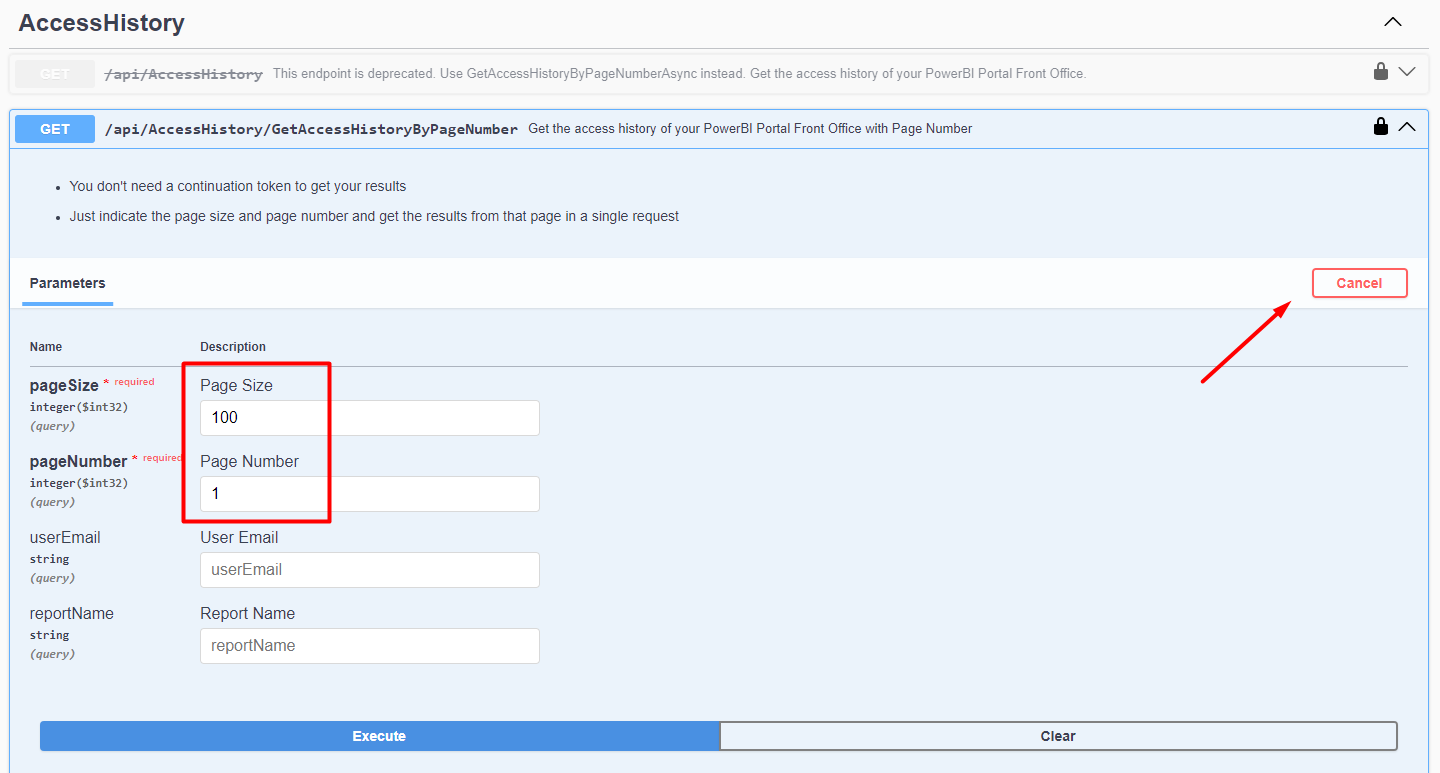The image size is (1440, 773).
Task: Click the GET badge on the deprecated endpoint
Action: click(54, 73)
